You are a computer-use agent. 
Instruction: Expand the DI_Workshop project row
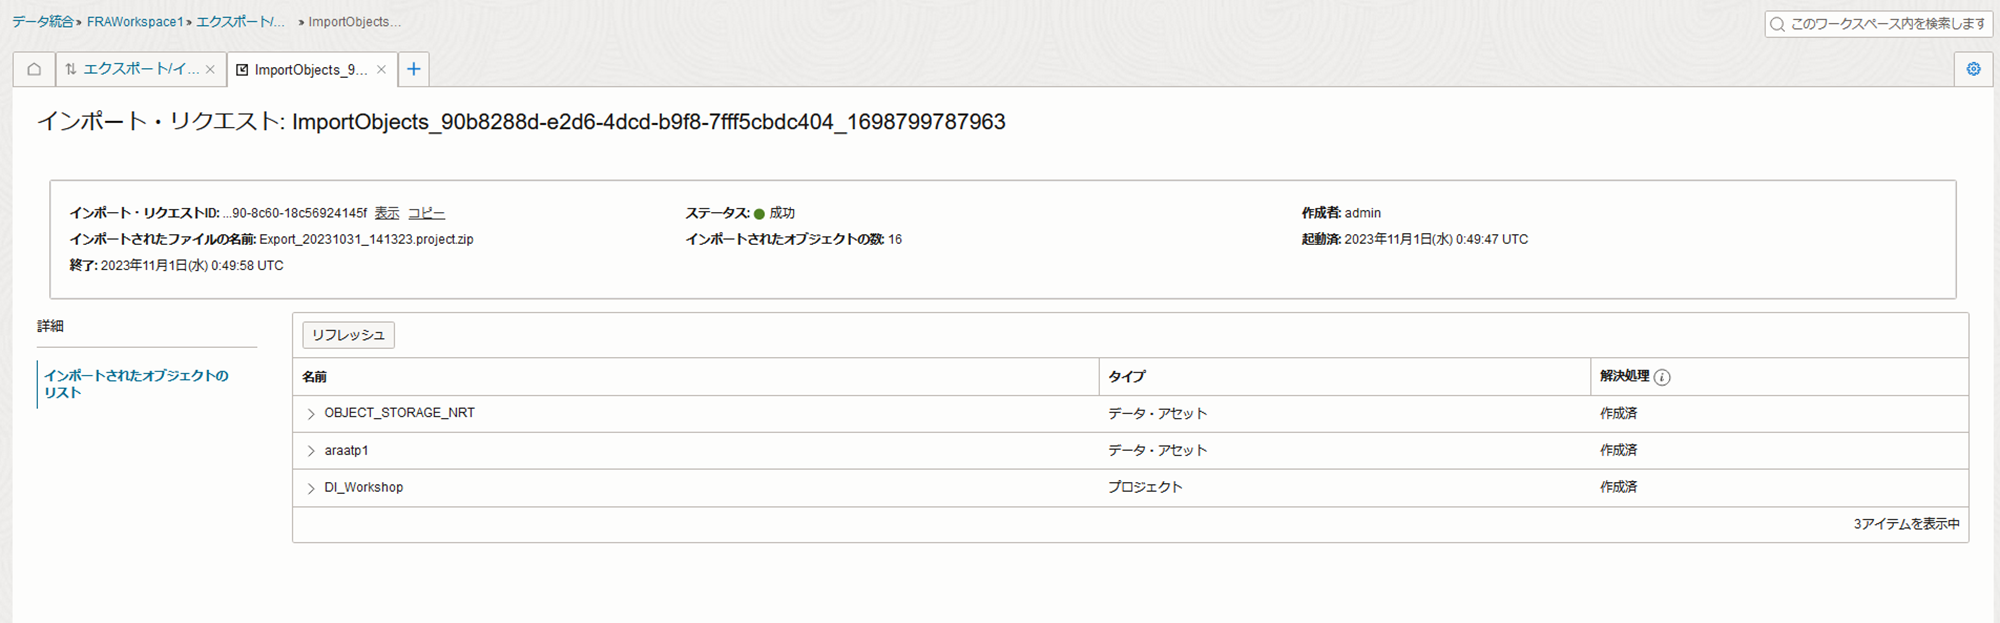point(311,488)
